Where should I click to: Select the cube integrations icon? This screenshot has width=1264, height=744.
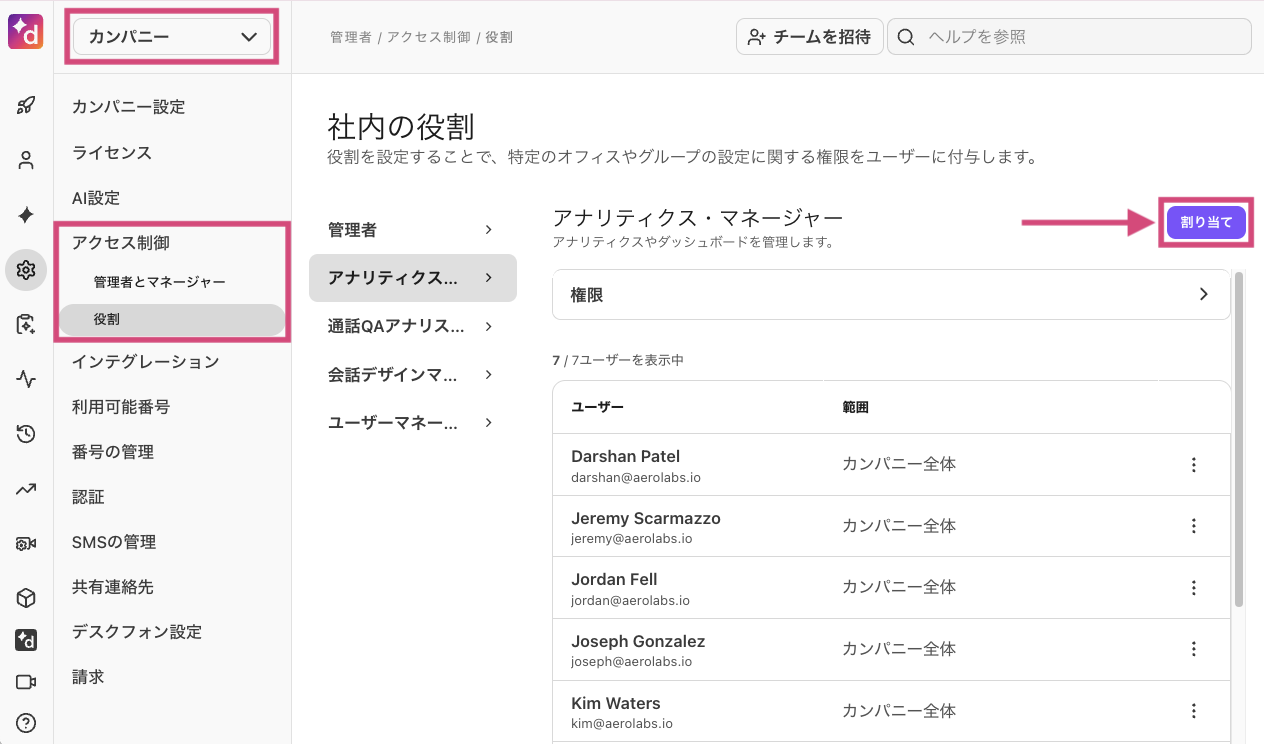(x=25, y=597)
